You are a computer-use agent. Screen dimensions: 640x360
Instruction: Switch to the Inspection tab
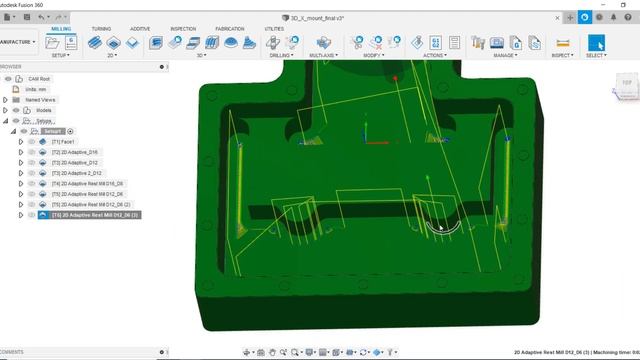(183, 29)
